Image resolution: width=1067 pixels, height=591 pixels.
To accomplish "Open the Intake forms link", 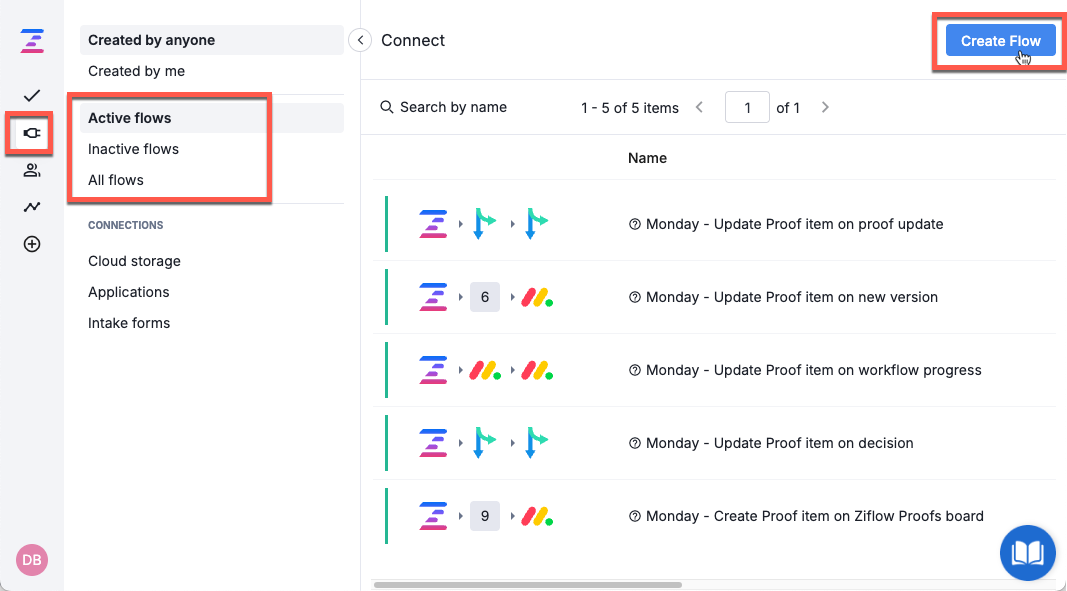I will (x=129, y=323).
